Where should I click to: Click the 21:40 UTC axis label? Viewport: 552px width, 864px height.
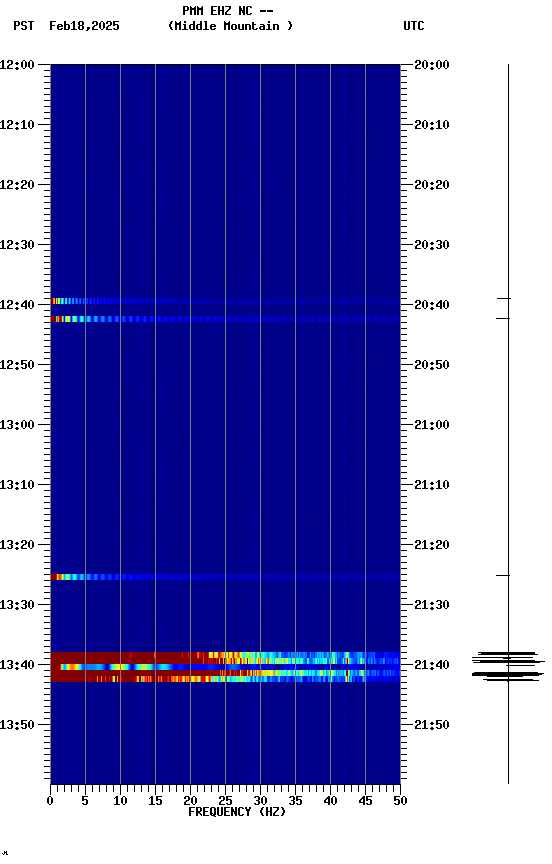pos(432,666)
